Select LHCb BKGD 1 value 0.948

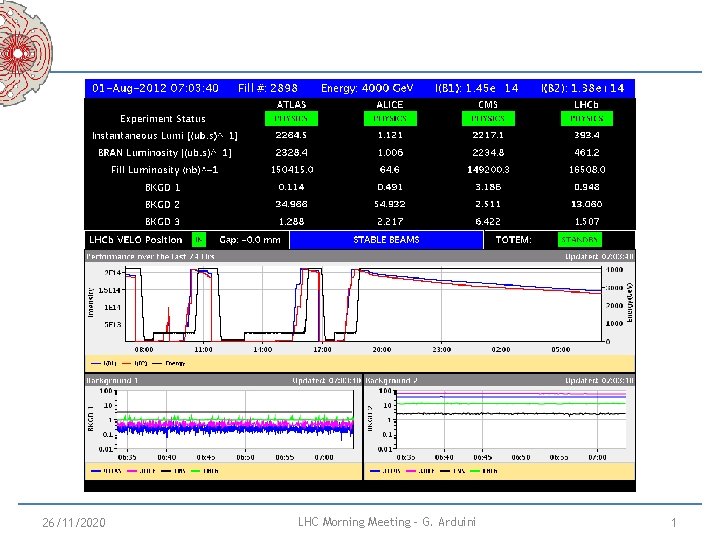pyautogui.click(x=586, y=187)
